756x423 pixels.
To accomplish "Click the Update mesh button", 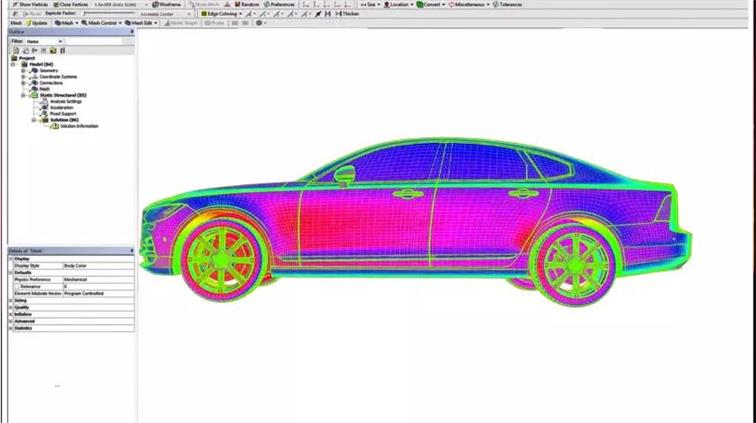I will pyautogui.click(x=38, y=22).
